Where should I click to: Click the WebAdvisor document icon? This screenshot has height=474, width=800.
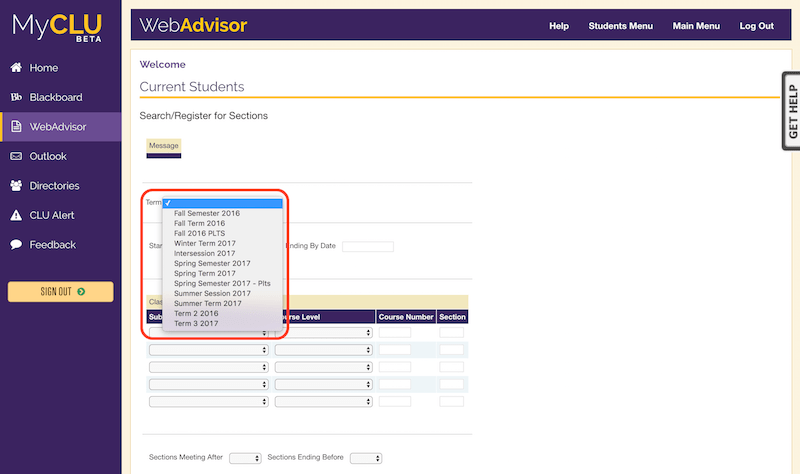coord(16,127)
